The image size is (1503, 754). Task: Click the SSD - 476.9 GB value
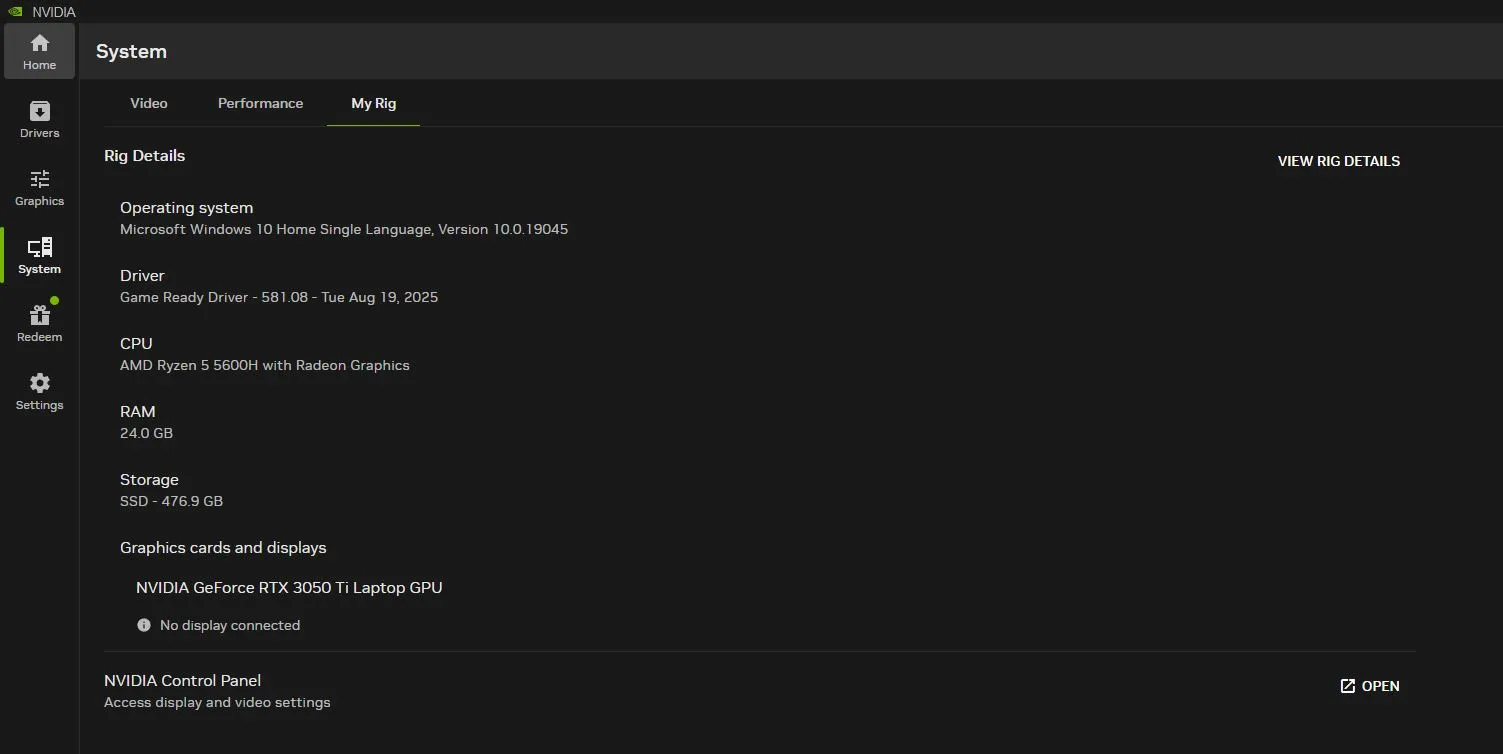[x=171, y=501]
